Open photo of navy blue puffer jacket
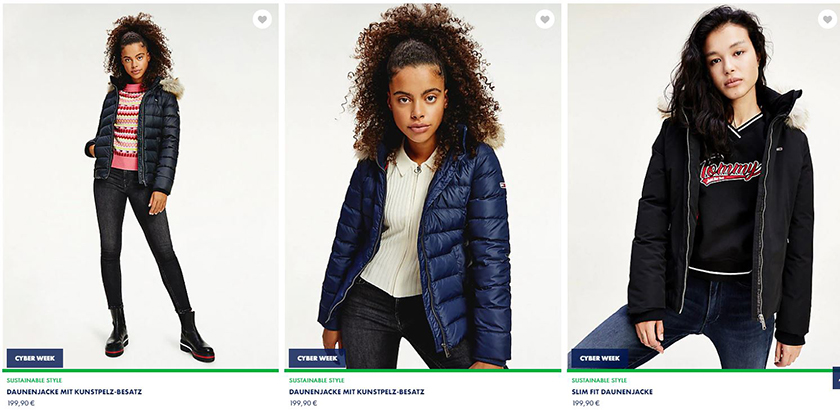This screenshot has height=410, width=840. [x=423, y=186]
